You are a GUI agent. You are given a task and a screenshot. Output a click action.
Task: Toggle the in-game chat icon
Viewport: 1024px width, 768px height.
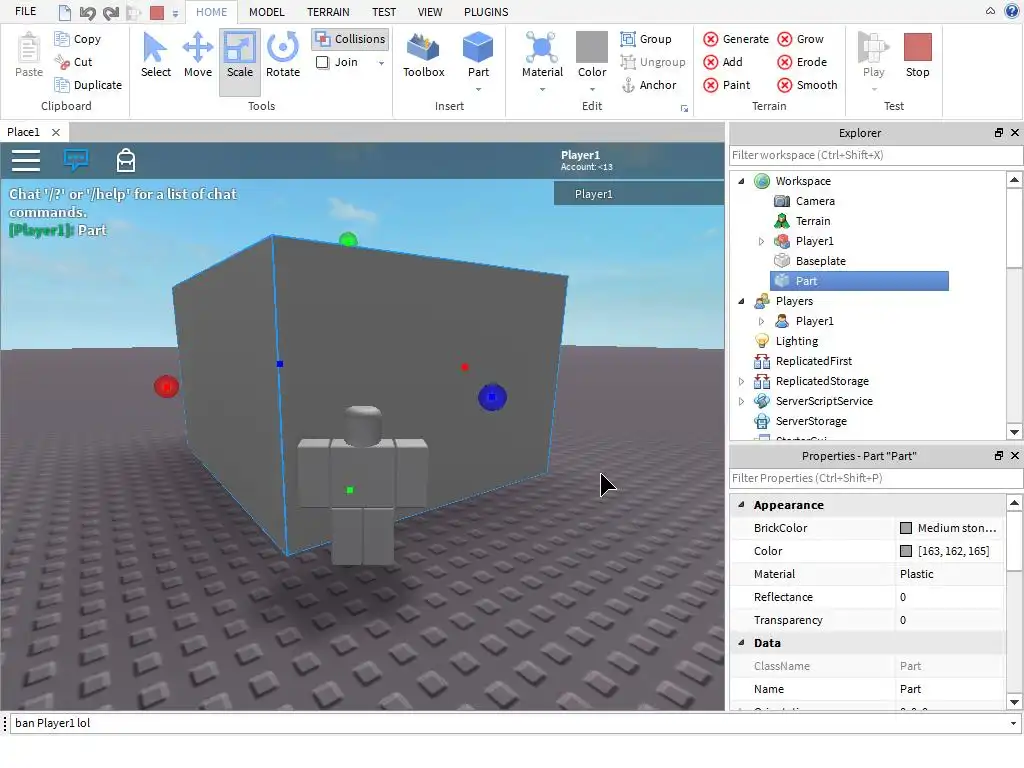tap(76, 159)
